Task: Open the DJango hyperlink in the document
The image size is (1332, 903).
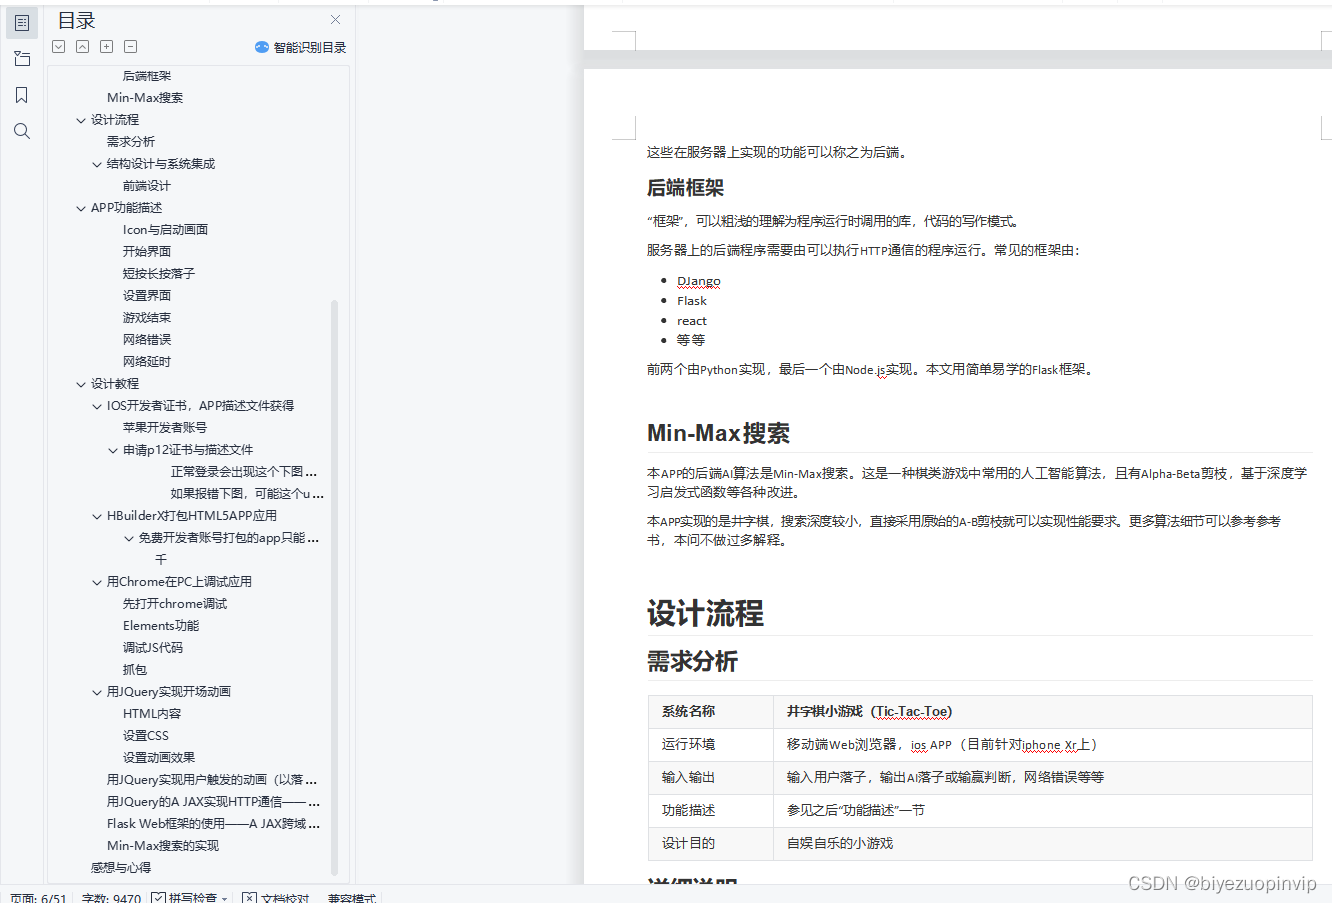Action: coord(698,281)
